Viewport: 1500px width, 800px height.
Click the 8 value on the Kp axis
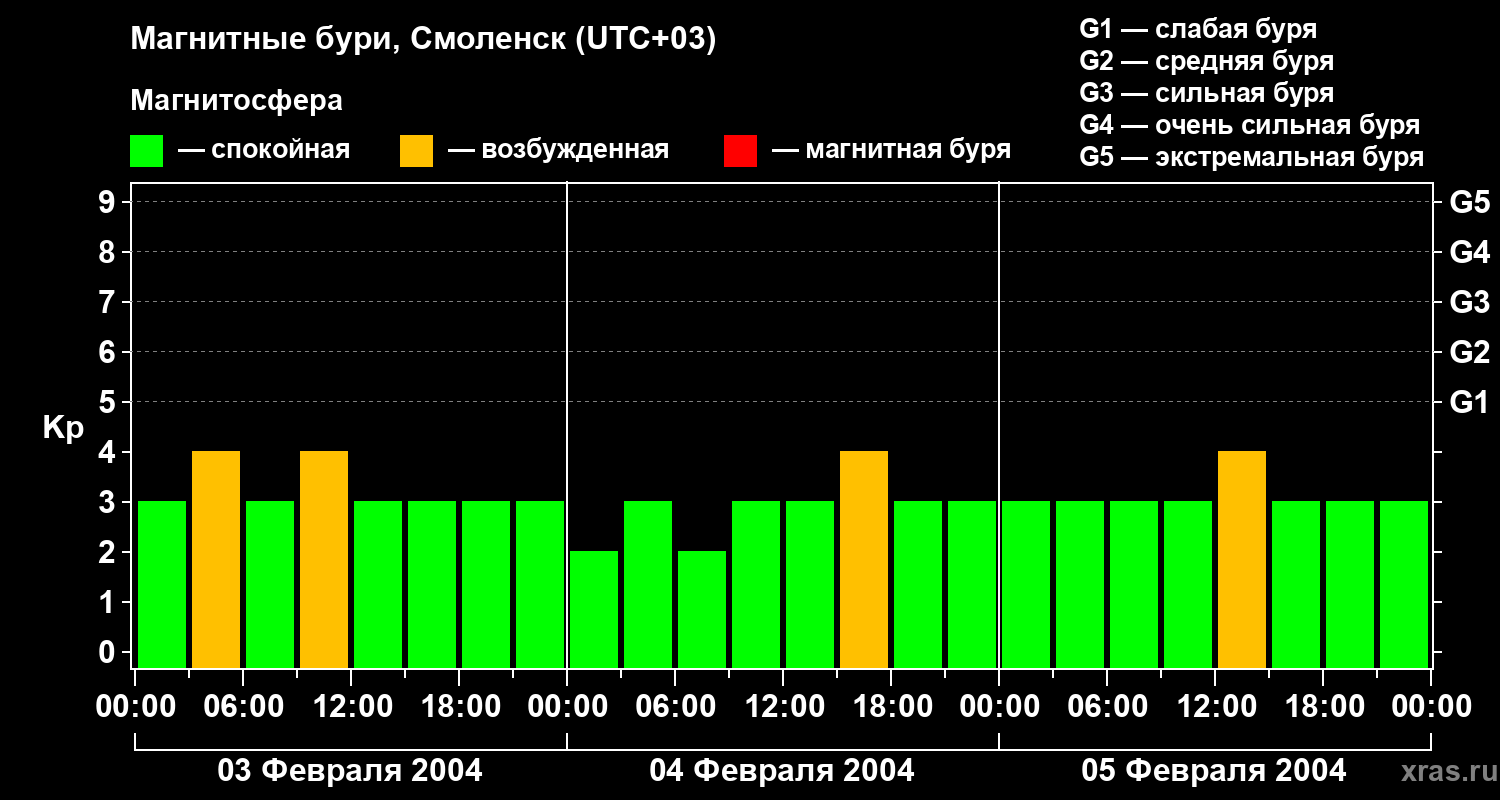pos(109,252)
